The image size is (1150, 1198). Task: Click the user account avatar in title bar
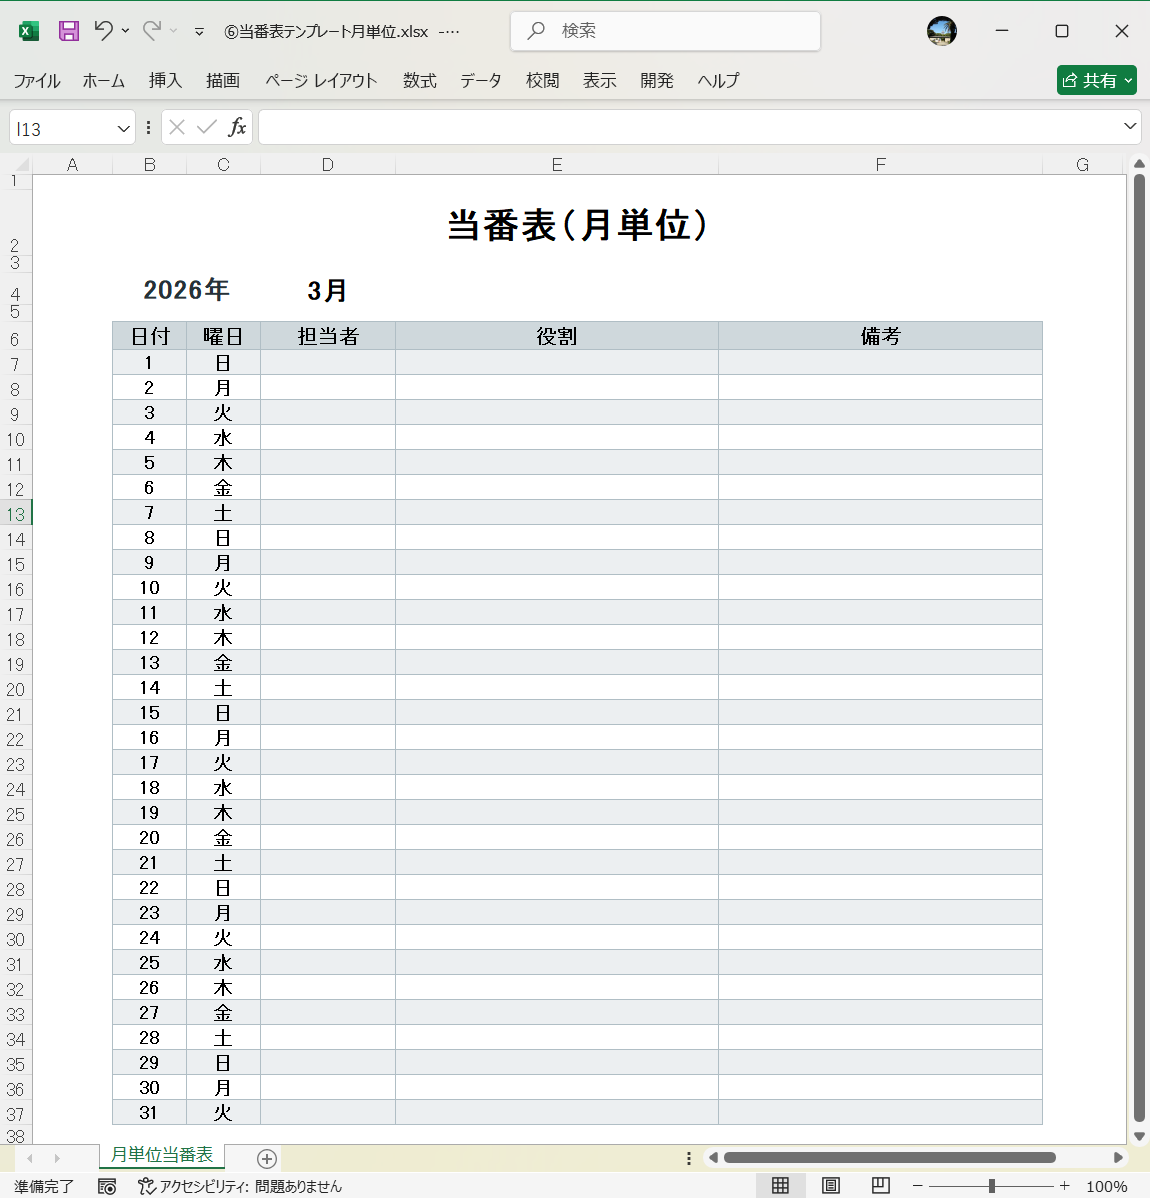941,31
